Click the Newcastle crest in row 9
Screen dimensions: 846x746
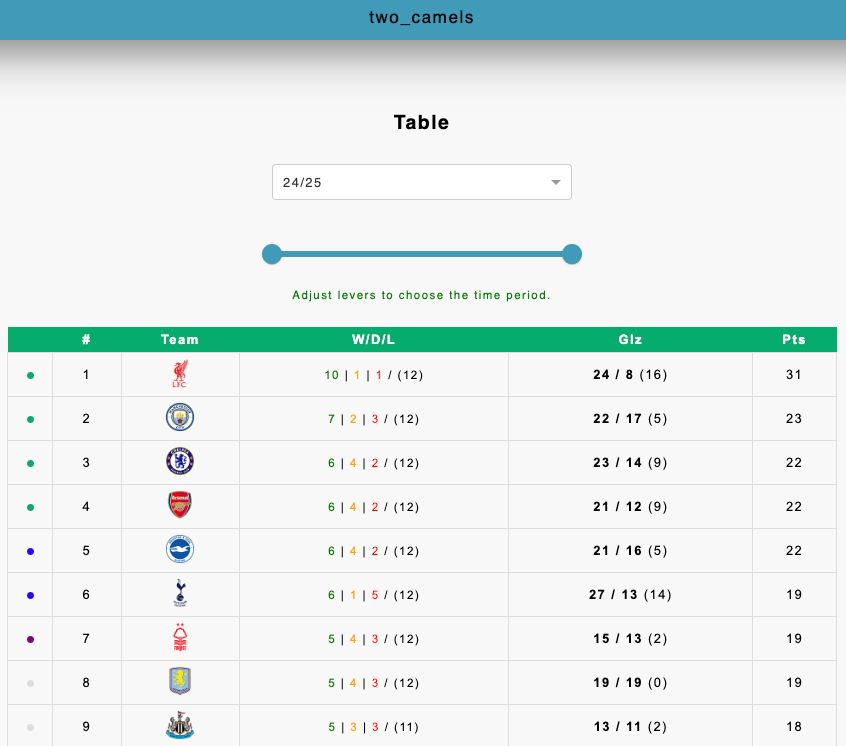pyautogui.click(x=180, y=725)
